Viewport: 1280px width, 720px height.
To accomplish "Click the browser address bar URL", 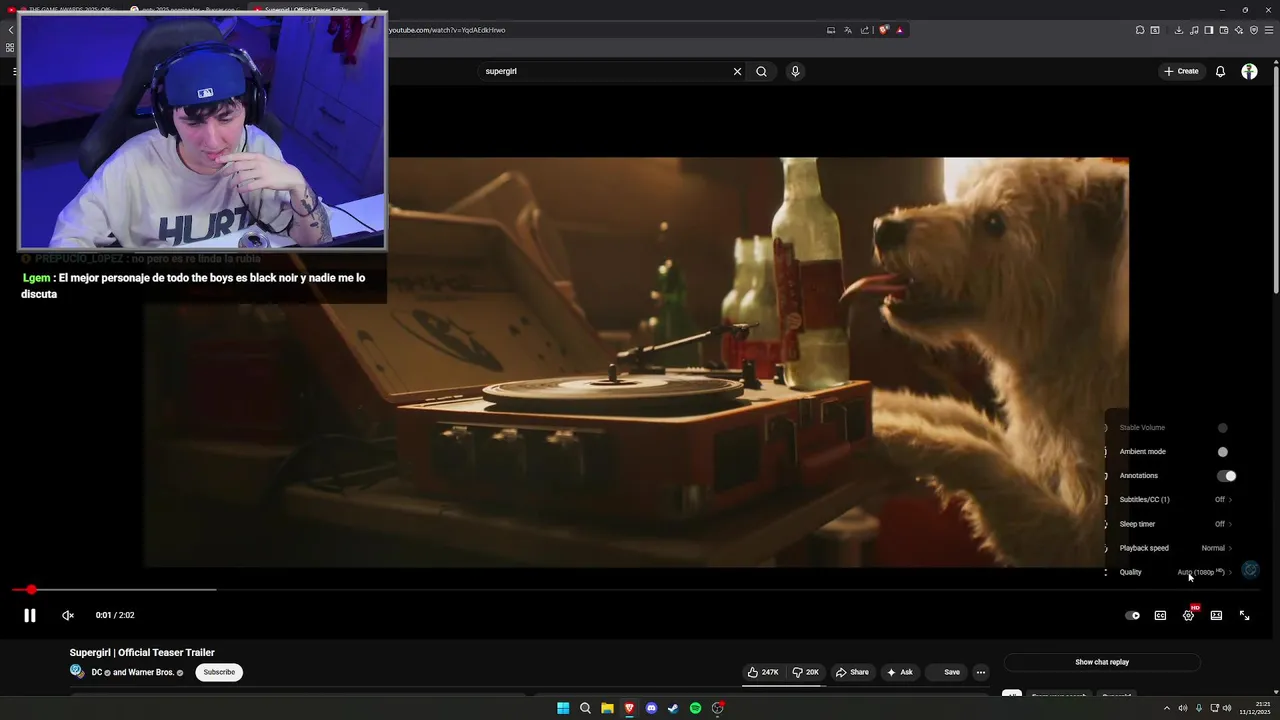I will [447, 30].
